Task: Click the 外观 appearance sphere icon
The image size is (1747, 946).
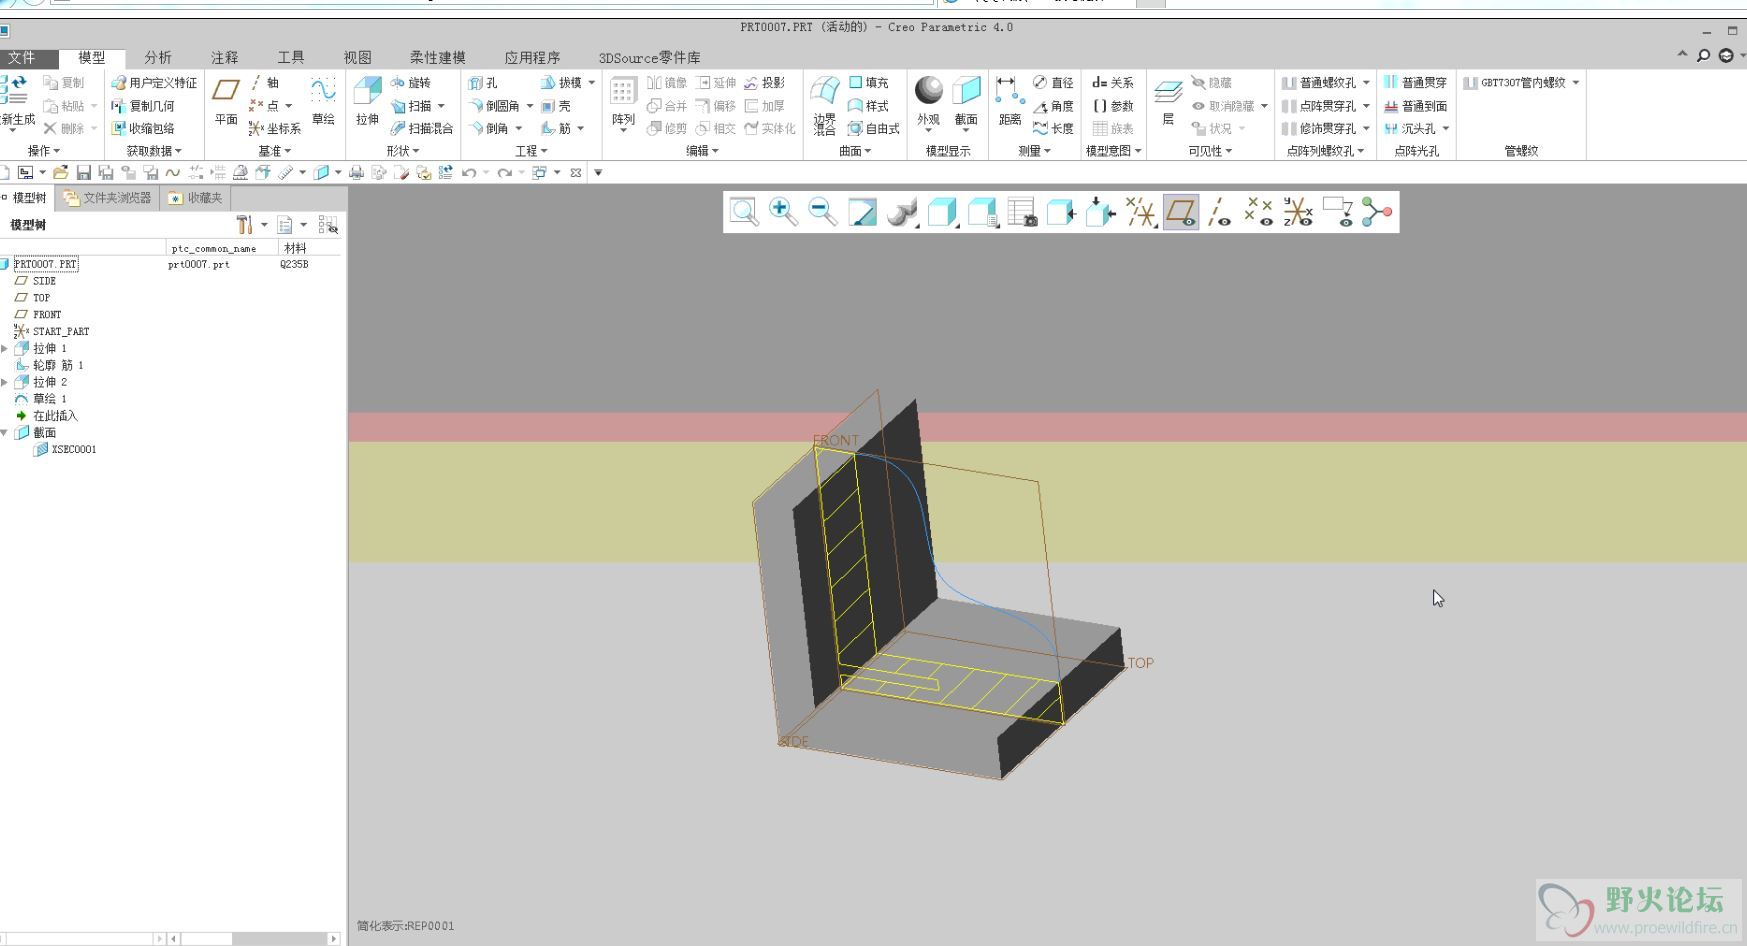Action: (929, 91)
